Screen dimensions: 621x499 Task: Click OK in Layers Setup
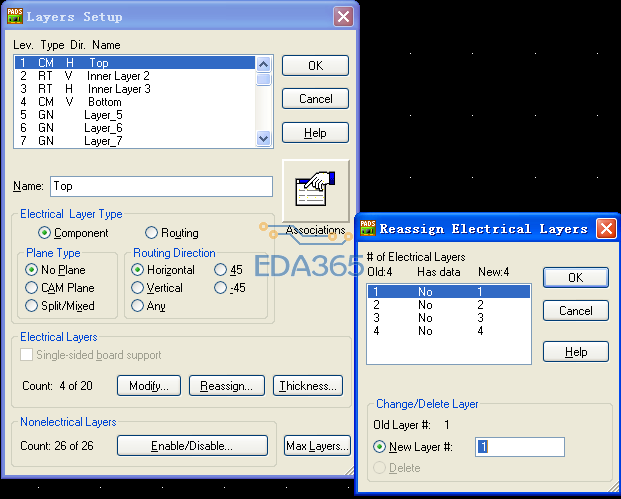tap(315, 65)
